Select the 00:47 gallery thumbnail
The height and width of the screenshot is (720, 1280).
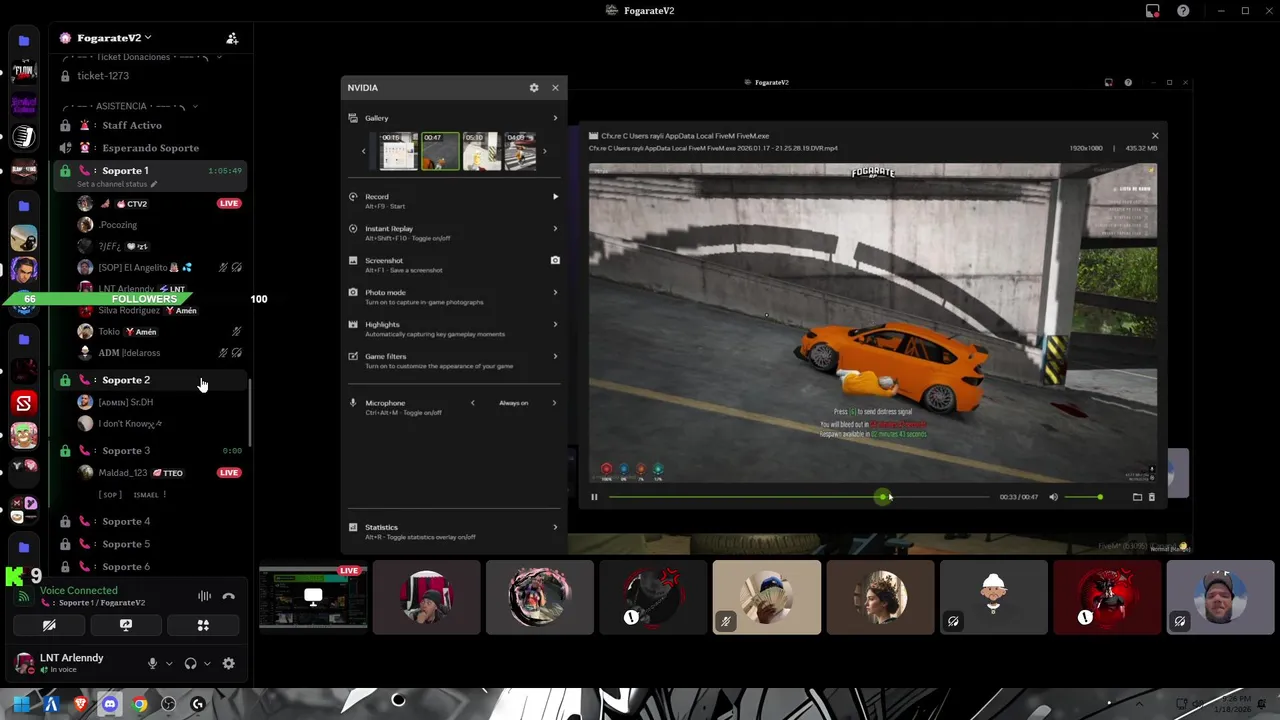click(x=440, y=151)
